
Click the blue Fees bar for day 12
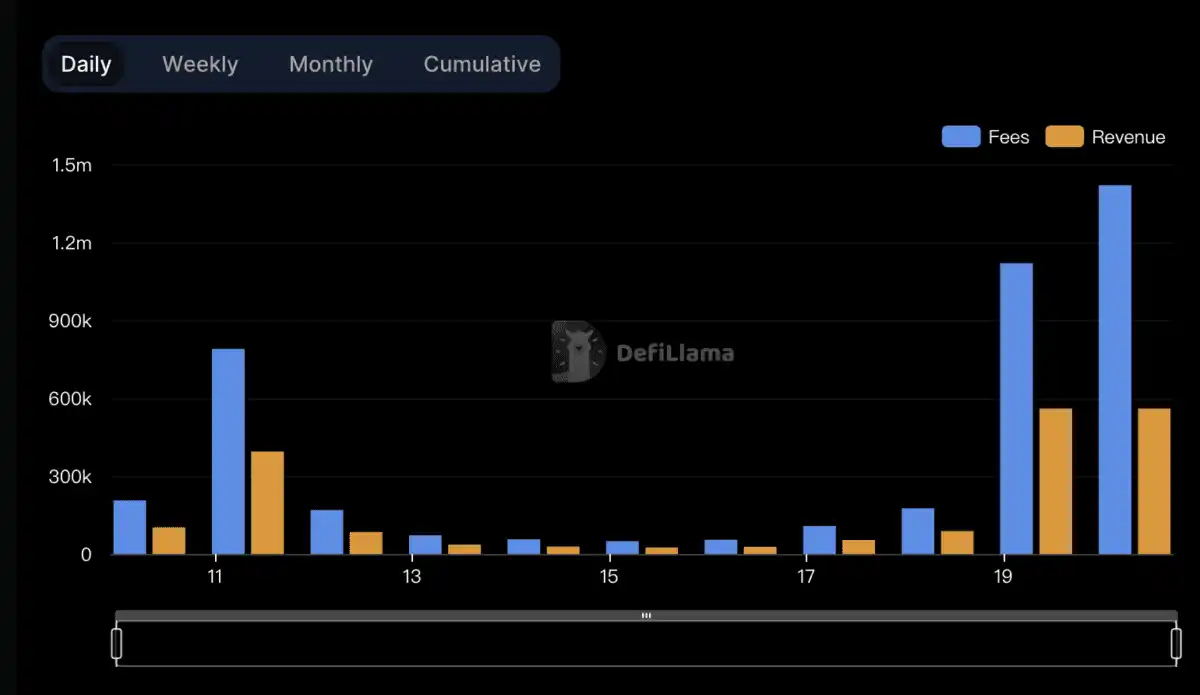(x=327, y=532)
